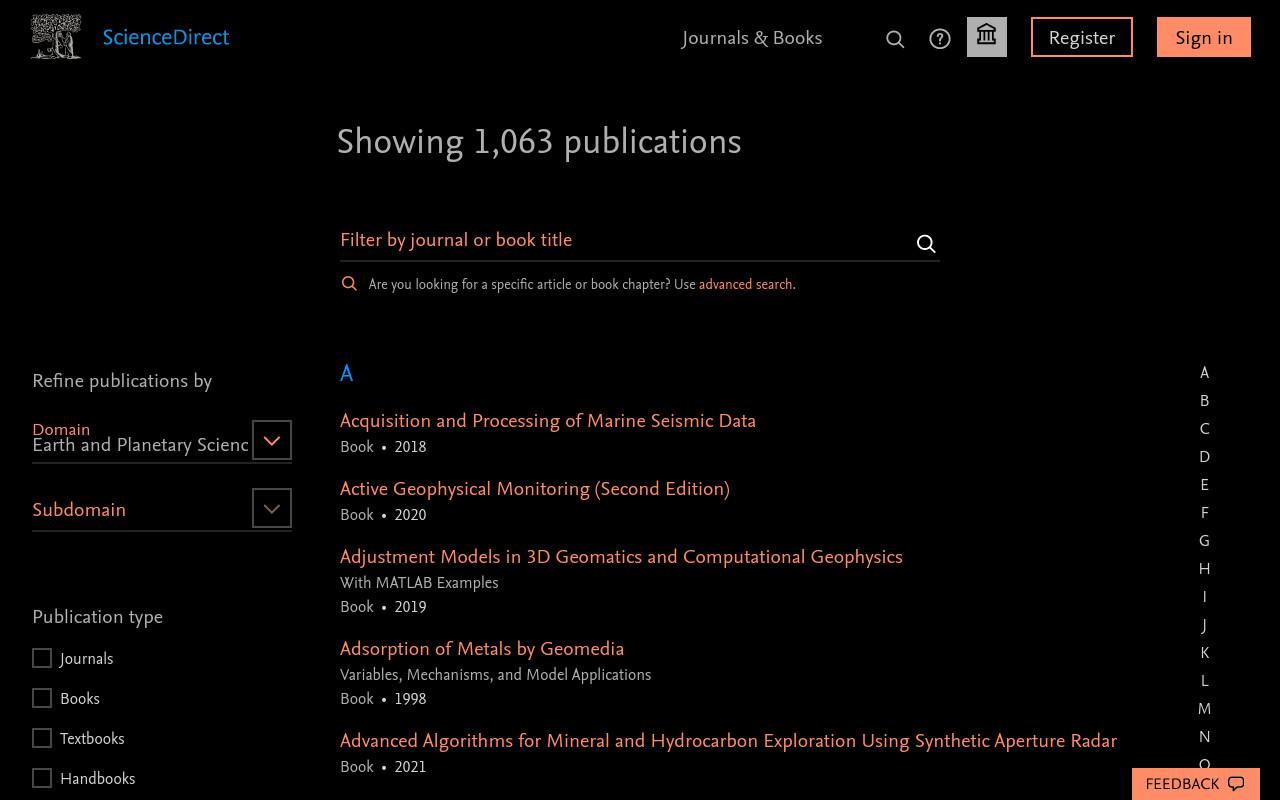Jump to letter N in index
1280x800 pixels.
[1204, 737]
